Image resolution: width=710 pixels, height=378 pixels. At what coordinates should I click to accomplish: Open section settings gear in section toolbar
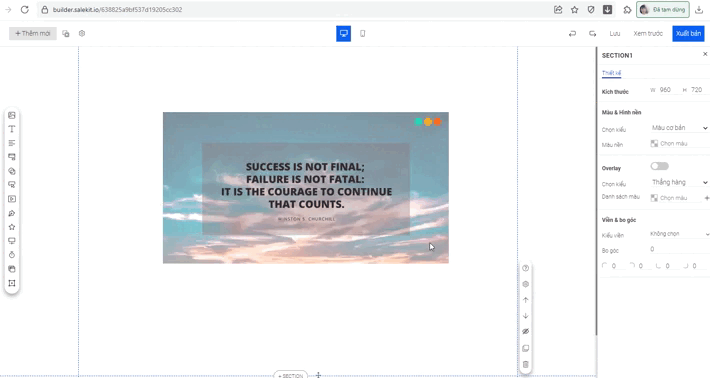[x=525, y=284]
